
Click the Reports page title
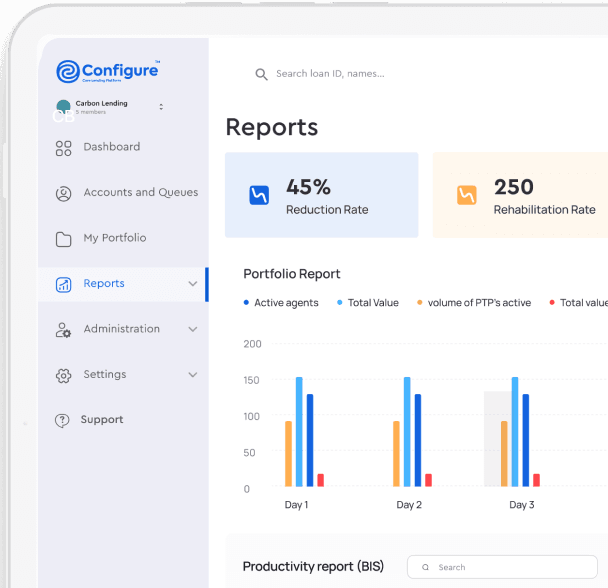click(x=272, y=127)
